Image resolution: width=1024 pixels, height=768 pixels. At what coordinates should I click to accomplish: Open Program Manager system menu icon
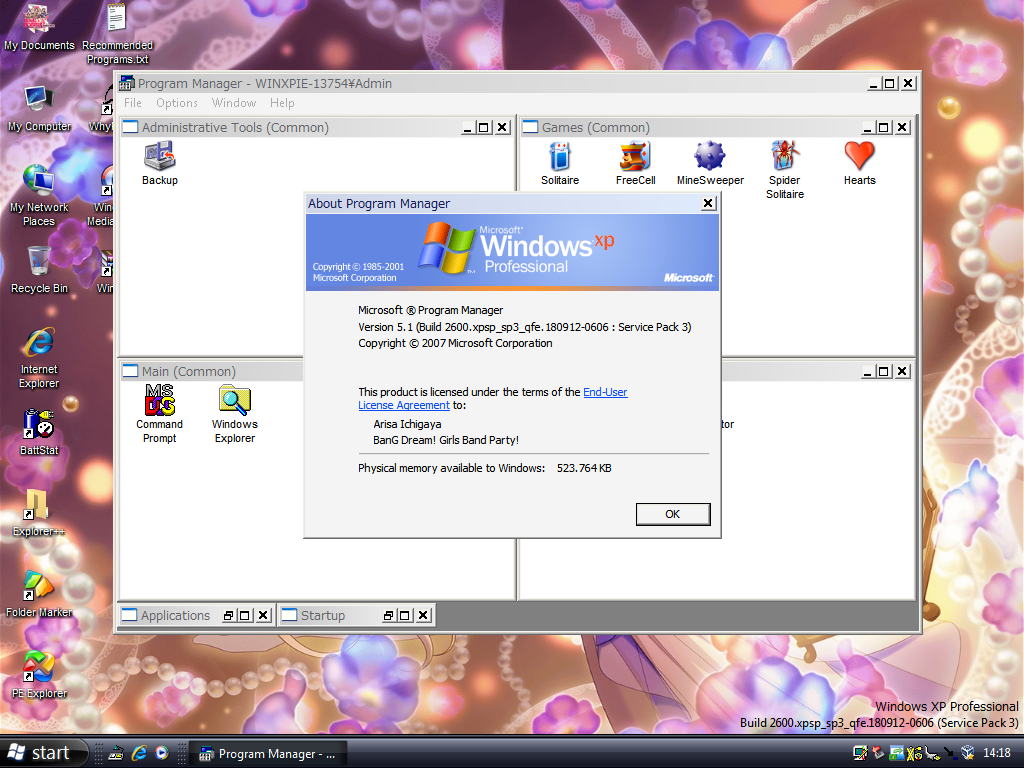click(x=127, y=84)
